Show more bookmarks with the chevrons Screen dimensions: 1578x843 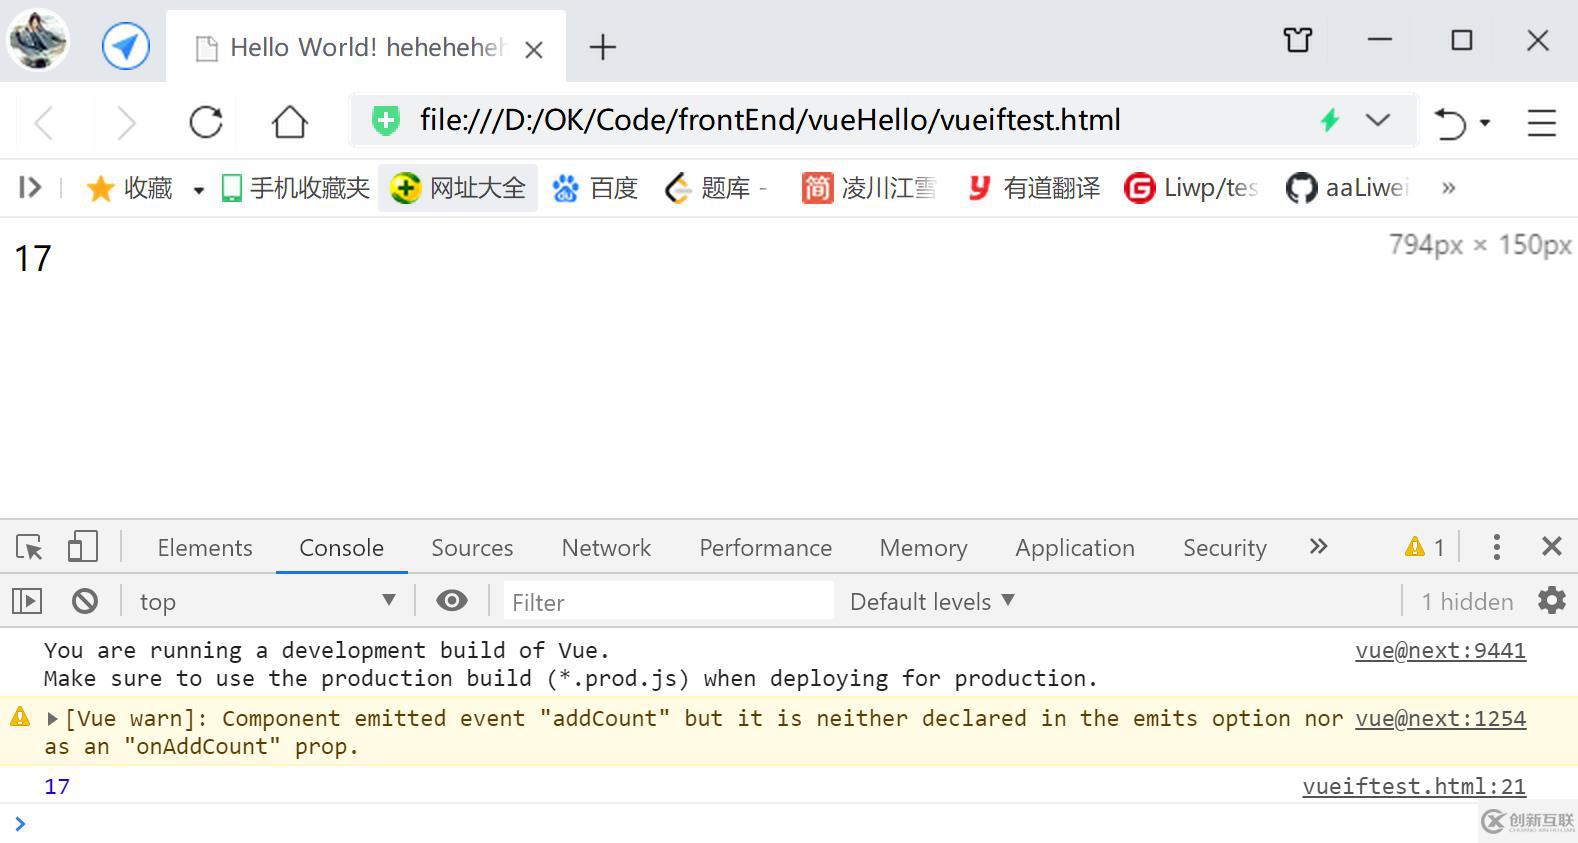click(x=1448, y=188)
